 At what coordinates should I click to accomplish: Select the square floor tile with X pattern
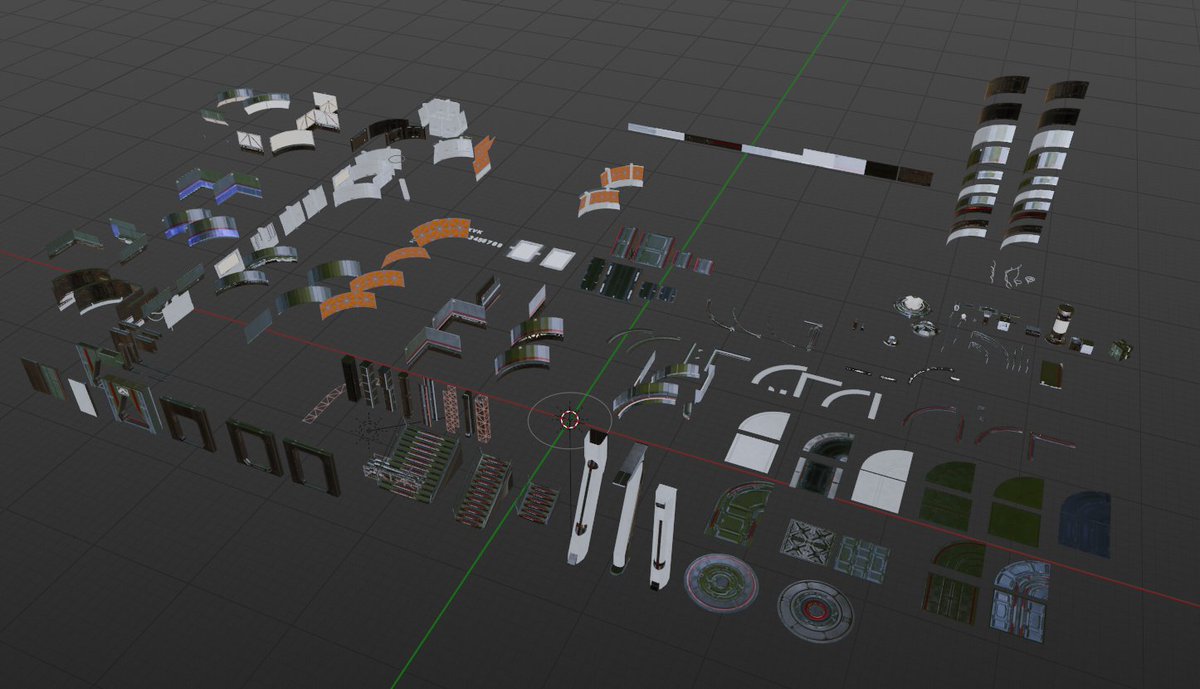pos(808,541)
